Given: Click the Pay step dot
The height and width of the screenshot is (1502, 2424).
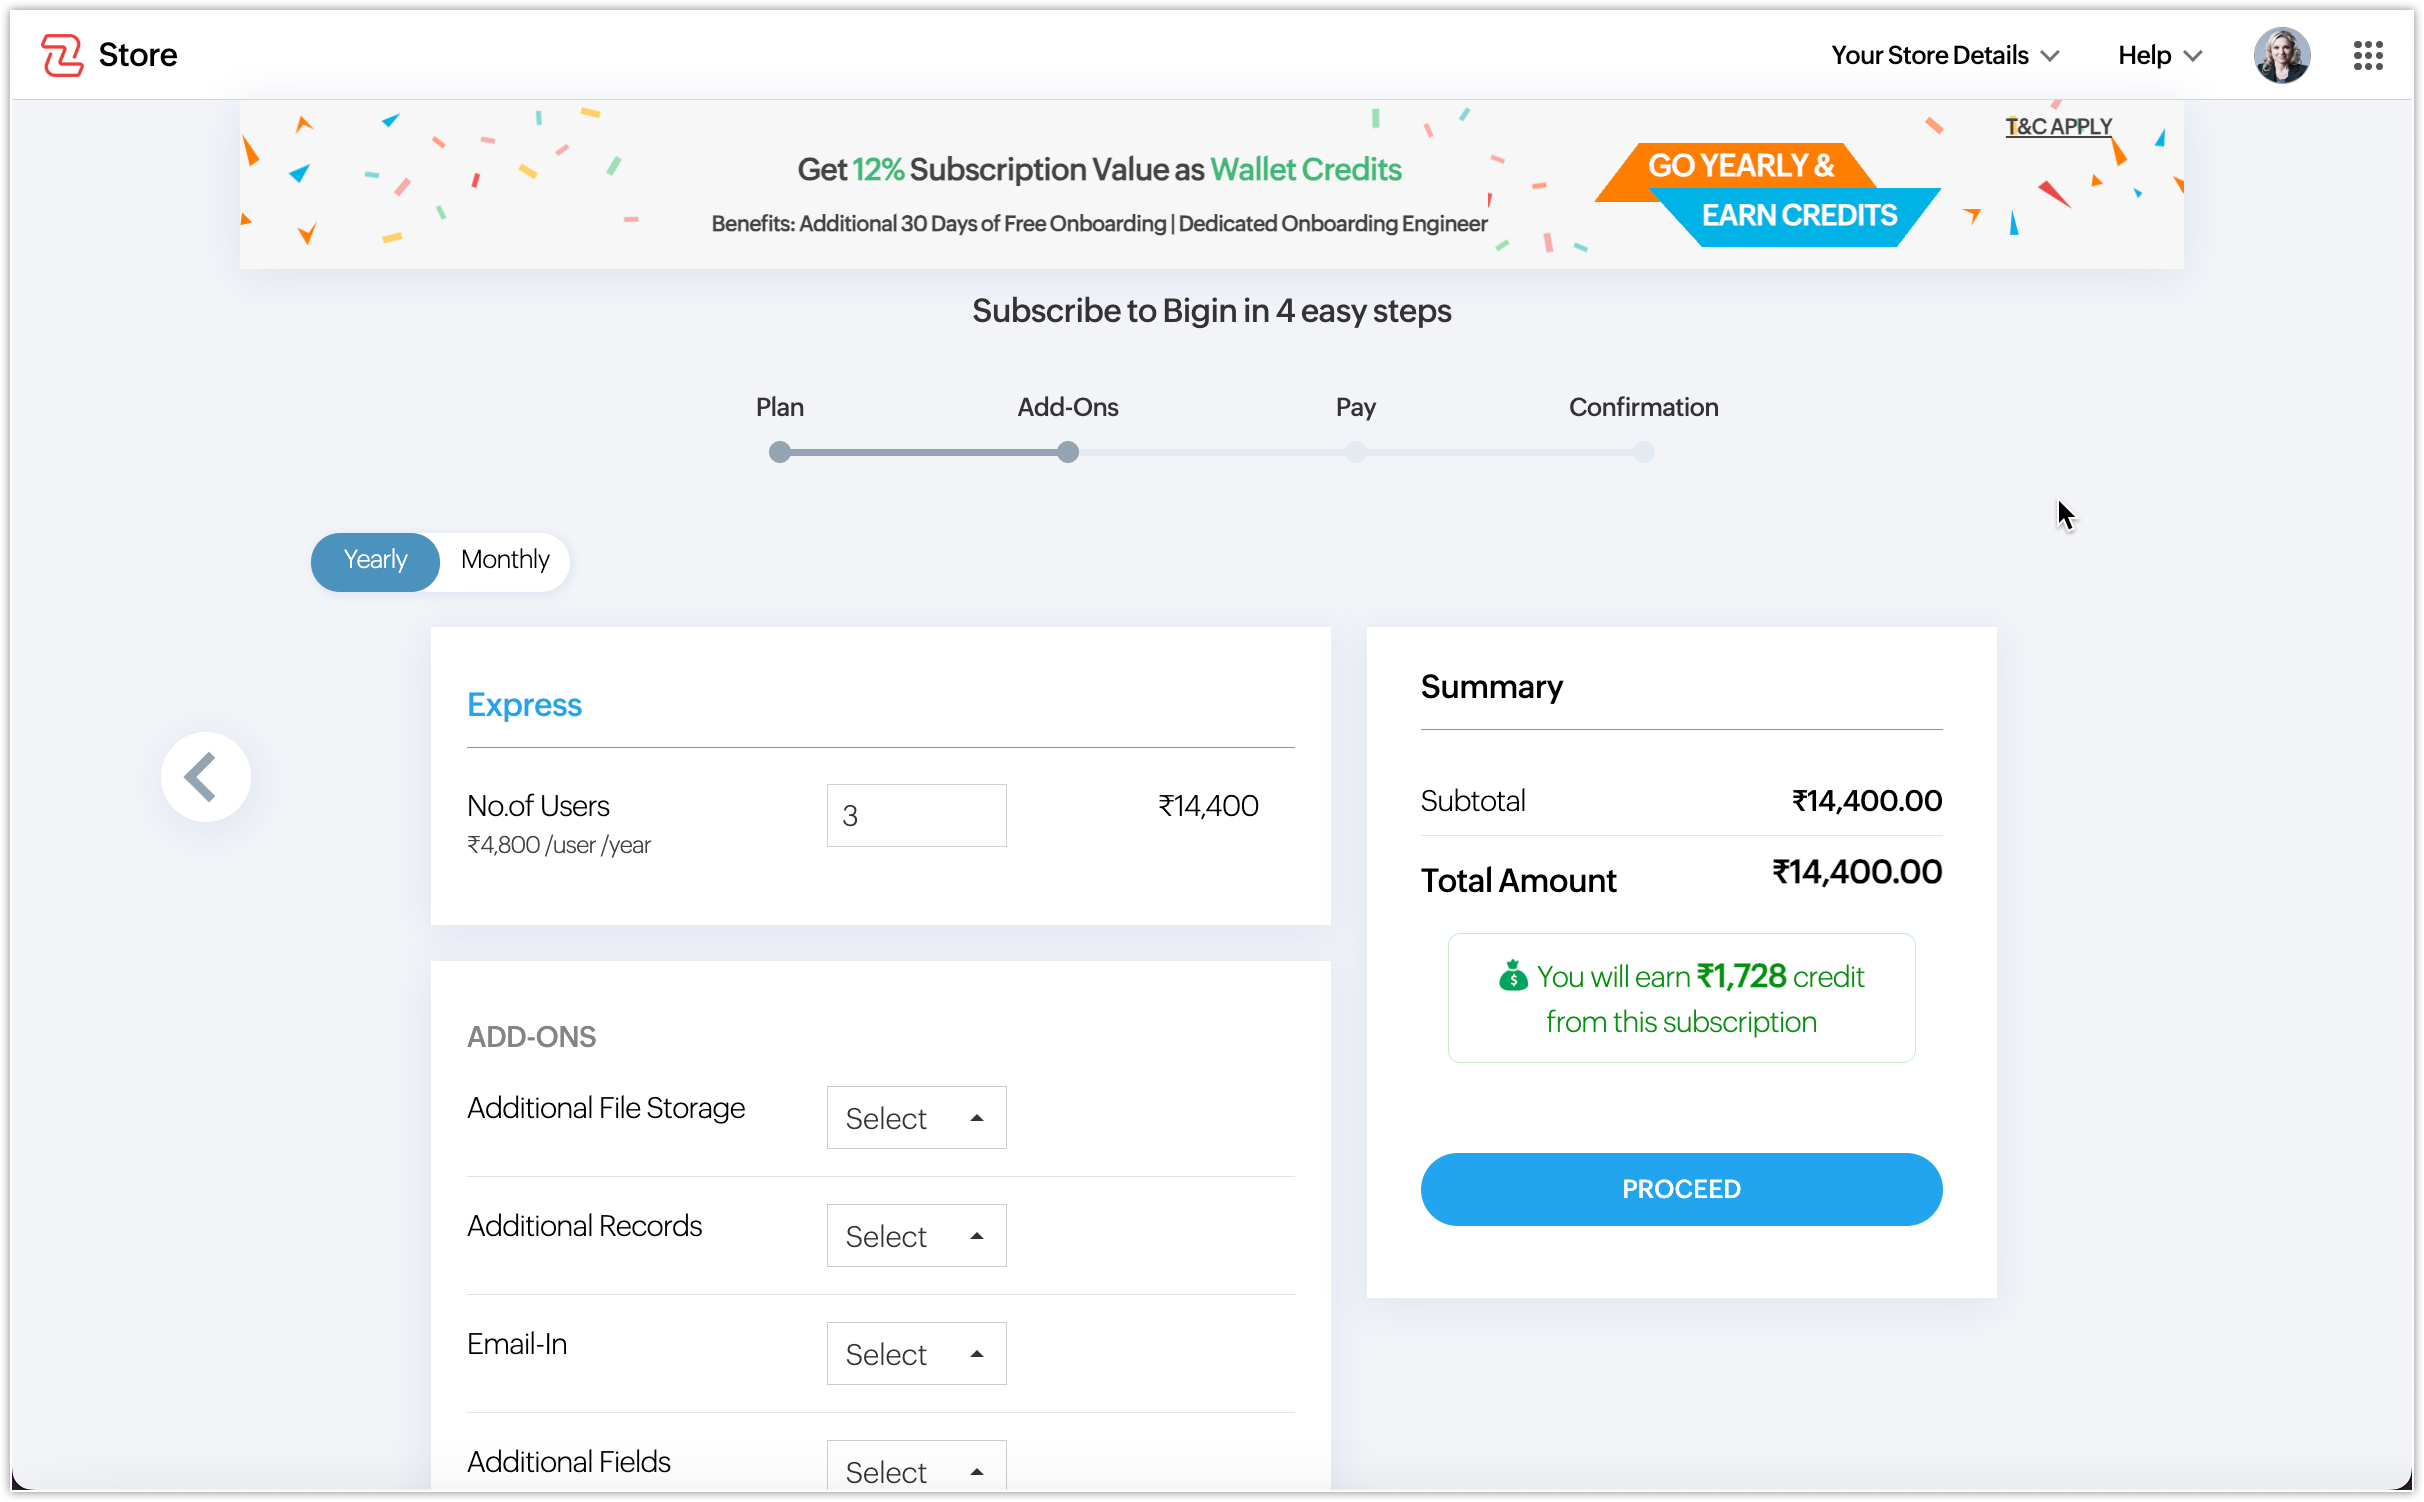Looking at the screenshot, I should point(1356,452).
